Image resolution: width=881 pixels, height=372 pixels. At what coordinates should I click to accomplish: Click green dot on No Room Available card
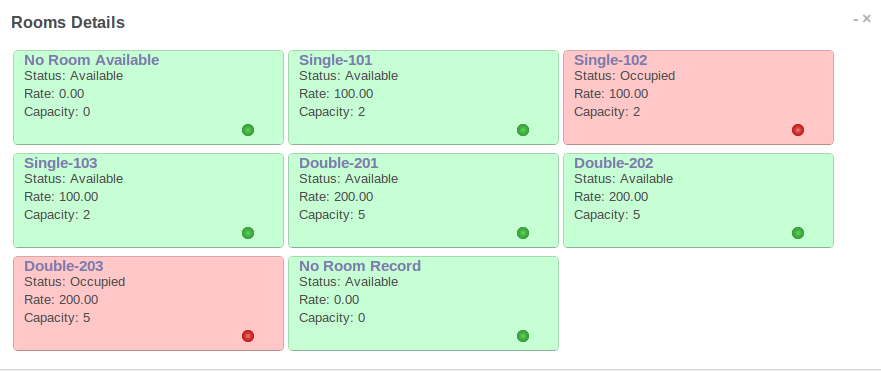coord(248,130)
